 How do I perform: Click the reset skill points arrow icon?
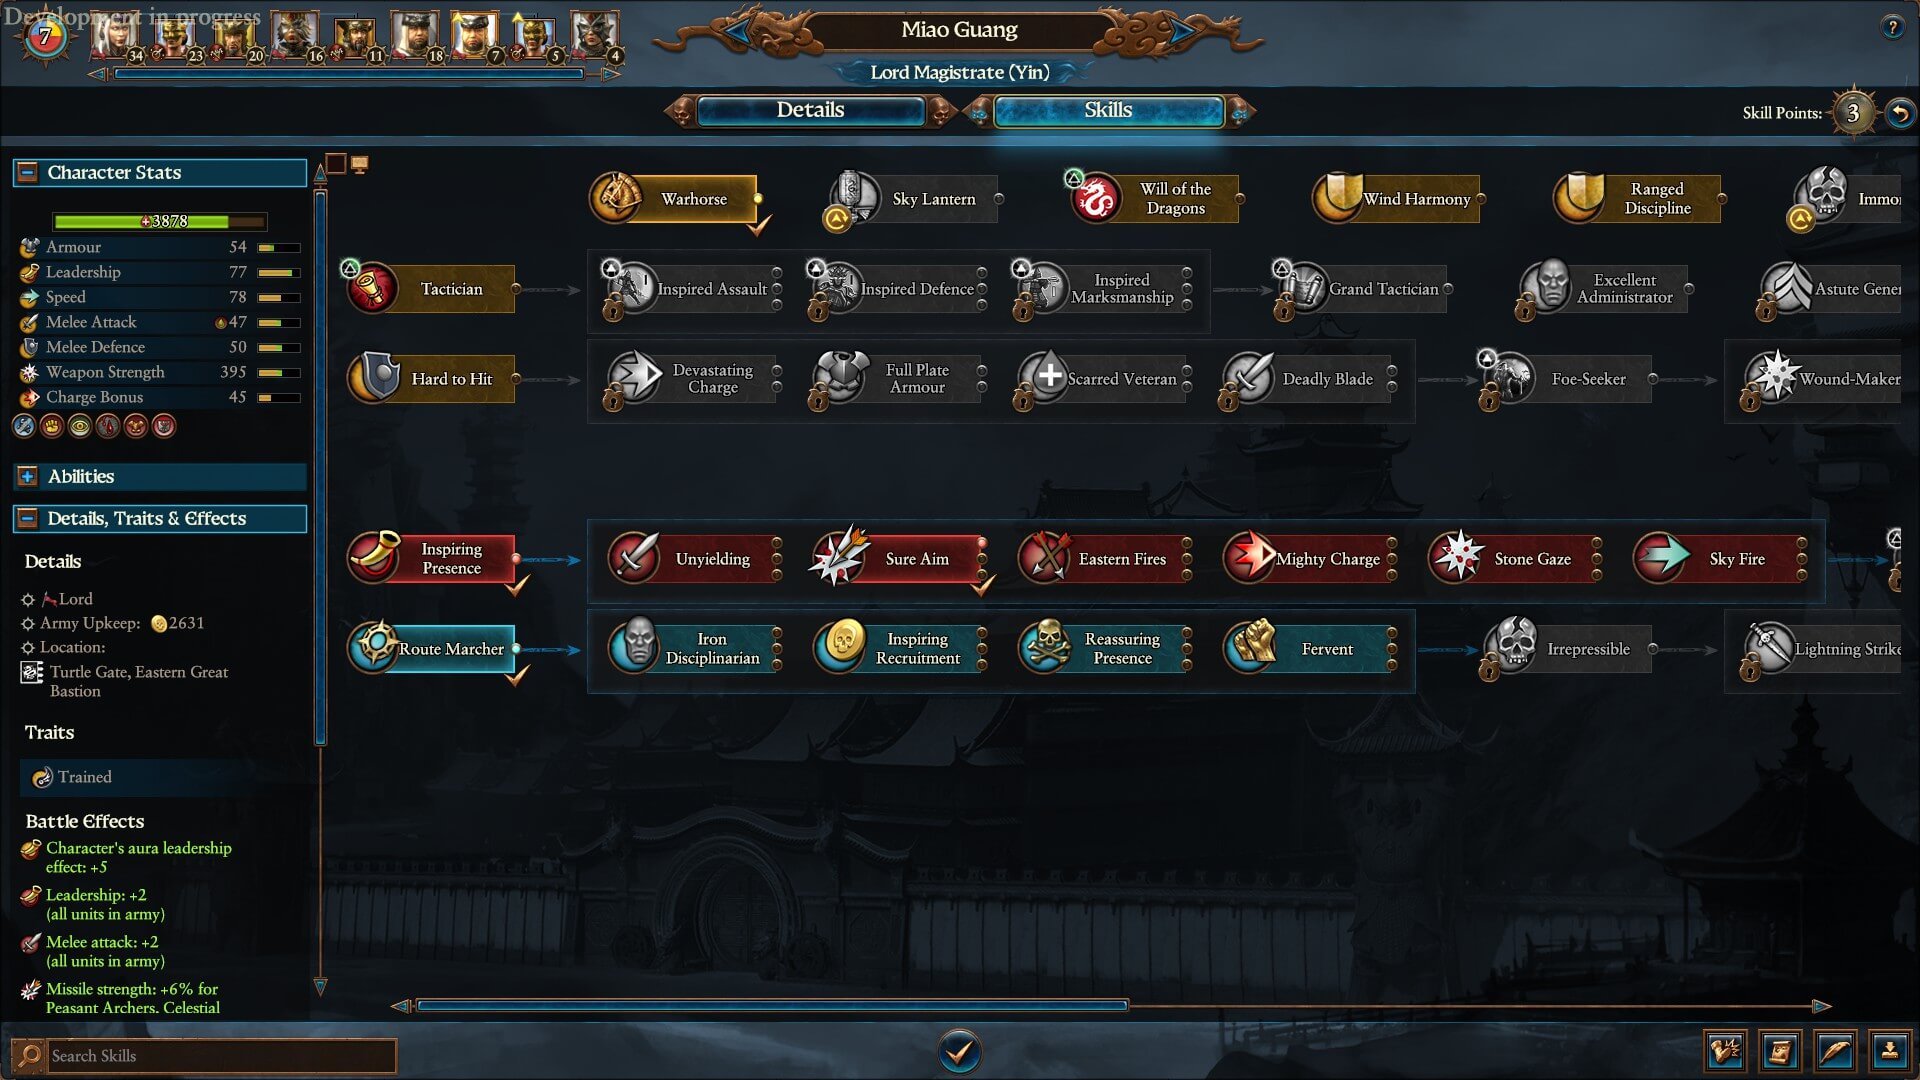pos(1900,113)
